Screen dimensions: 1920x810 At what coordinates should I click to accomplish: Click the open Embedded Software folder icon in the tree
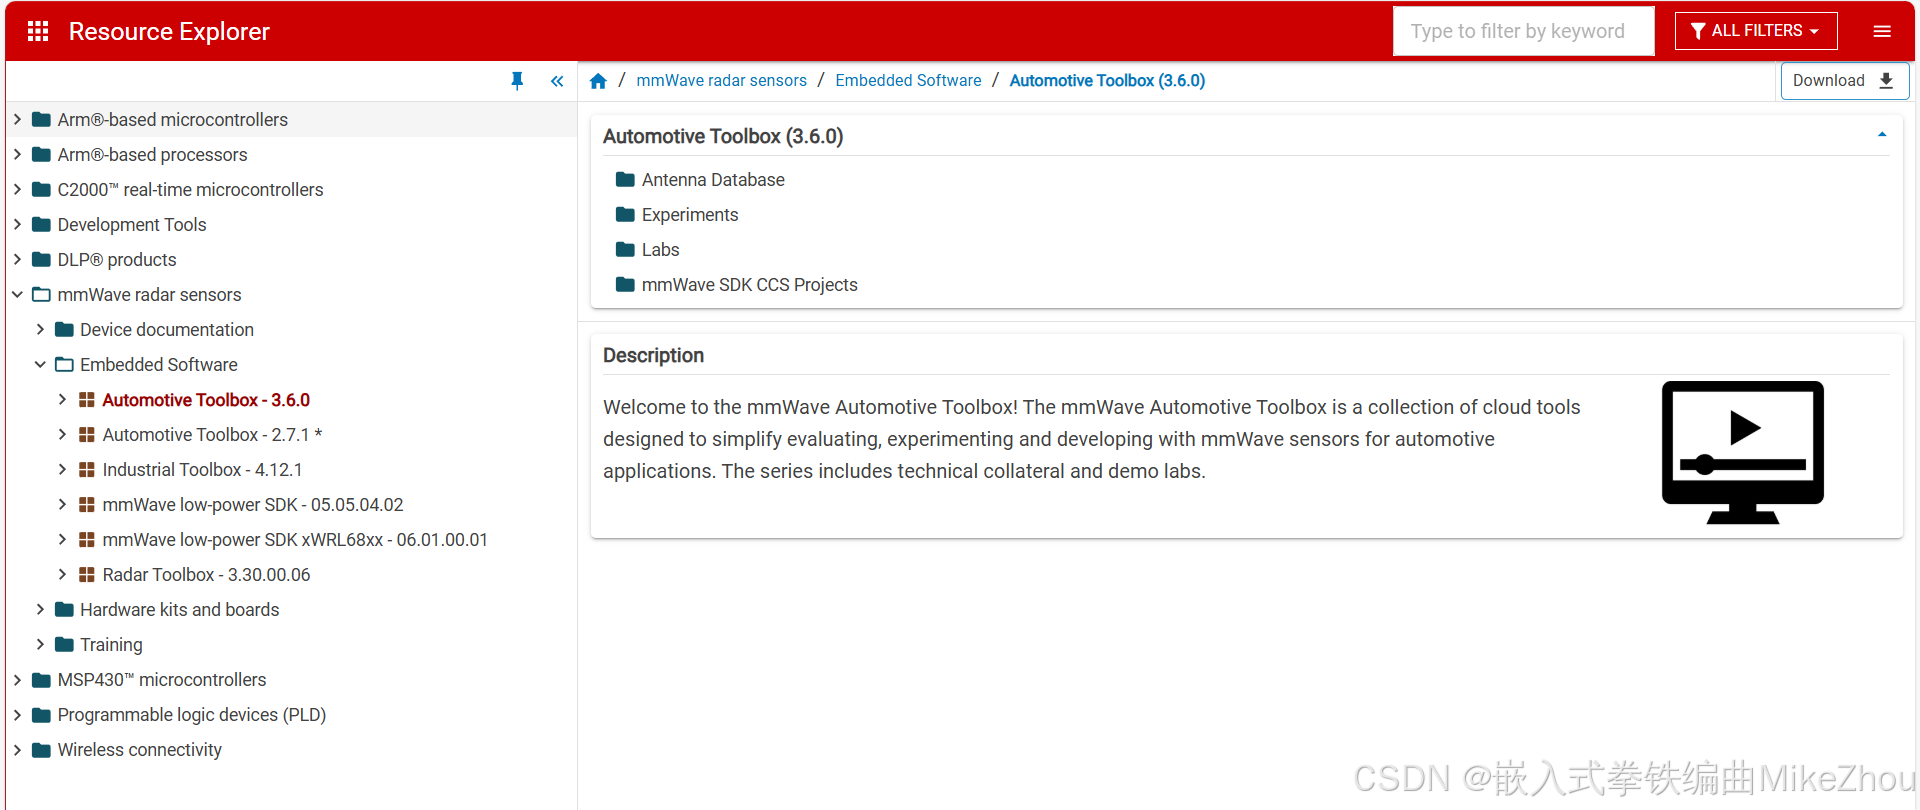point(64,364)
